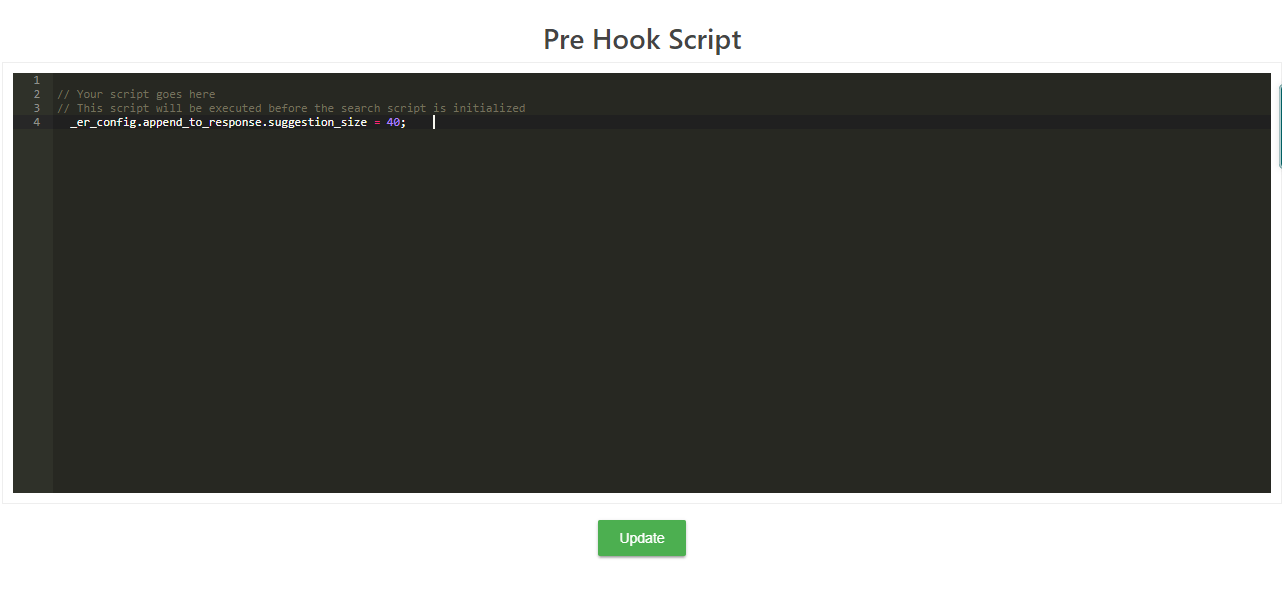
Task: Click line number 2 in the gutter
Action: (x=36, y=93)
